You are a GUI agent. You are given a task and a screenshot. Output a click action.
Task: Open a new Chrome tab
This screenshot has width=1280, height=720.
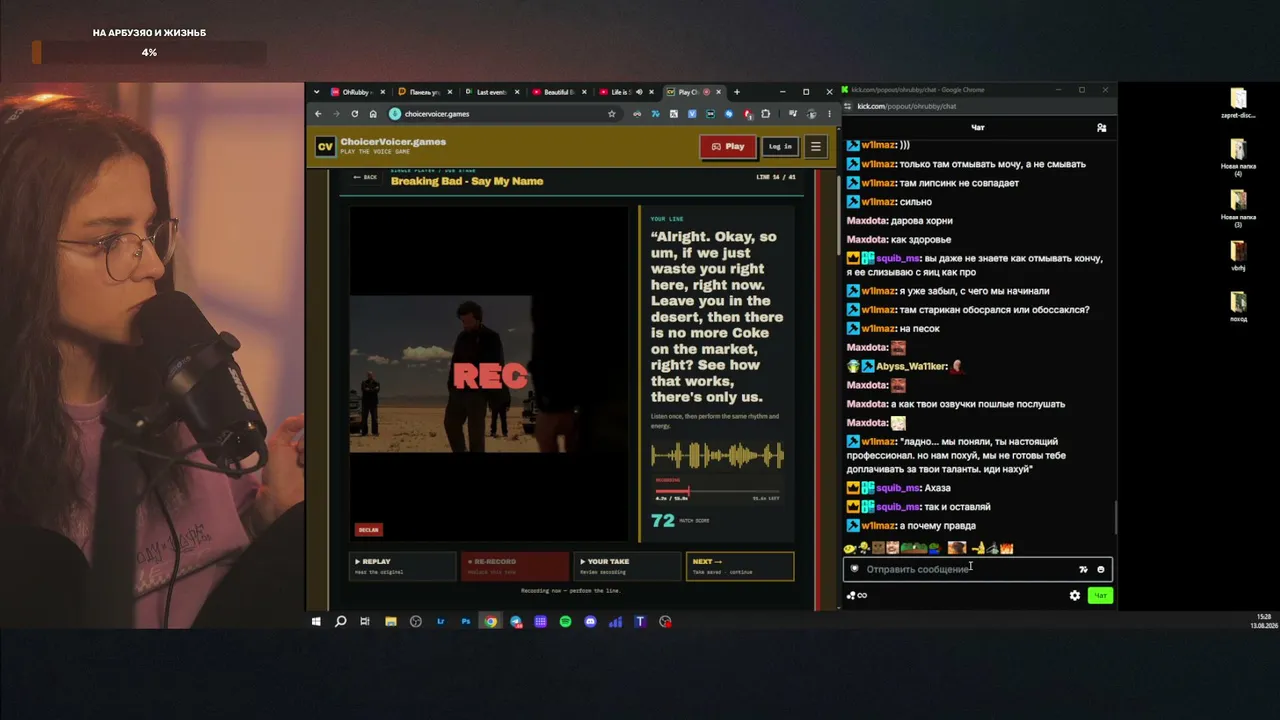[x=737, y=92]
